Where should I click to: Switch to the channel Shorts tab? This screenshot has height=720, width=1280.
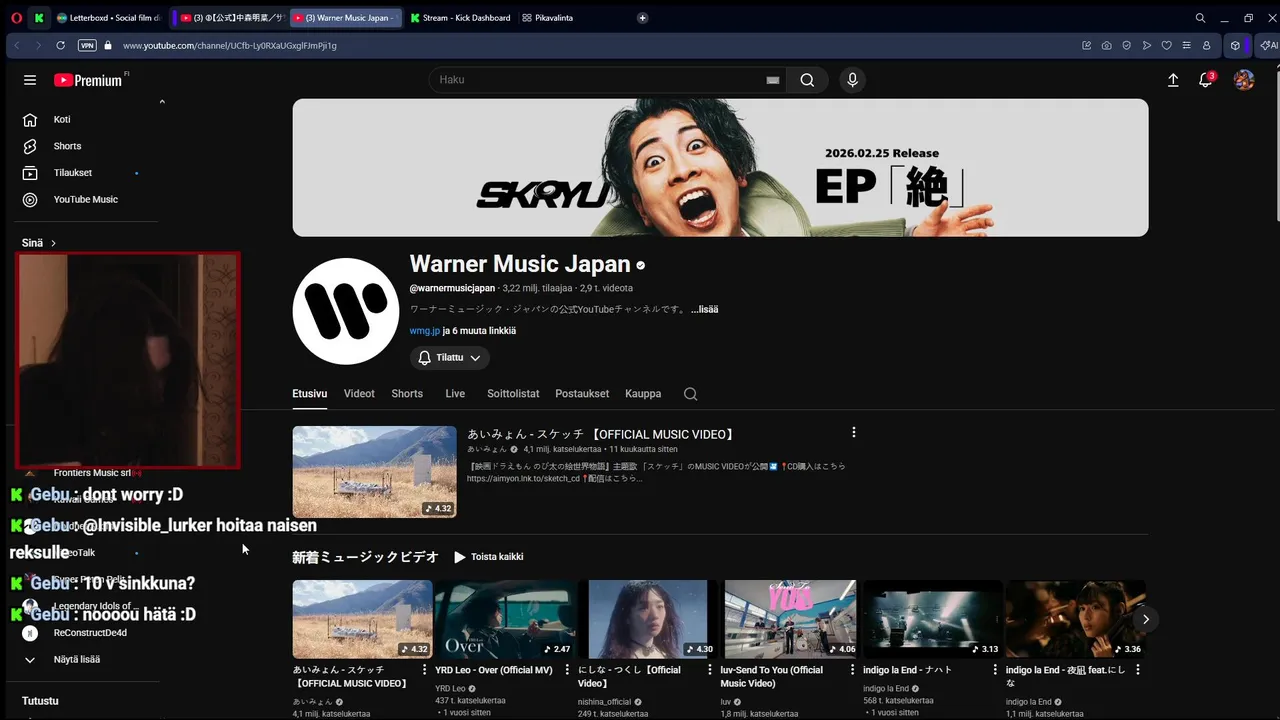[x=407, y=394]
